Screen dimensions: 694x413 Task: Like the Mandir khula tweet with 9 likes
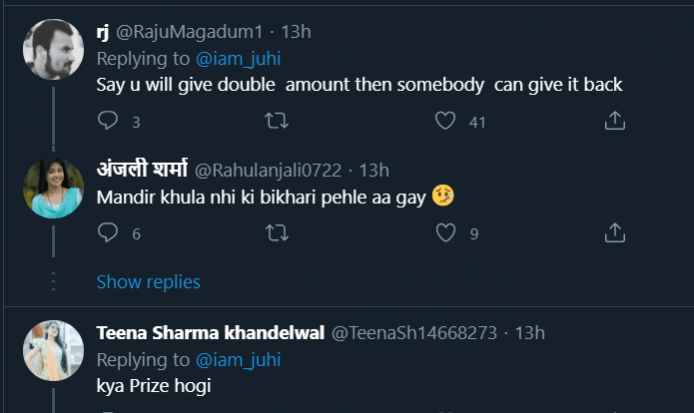446,233
